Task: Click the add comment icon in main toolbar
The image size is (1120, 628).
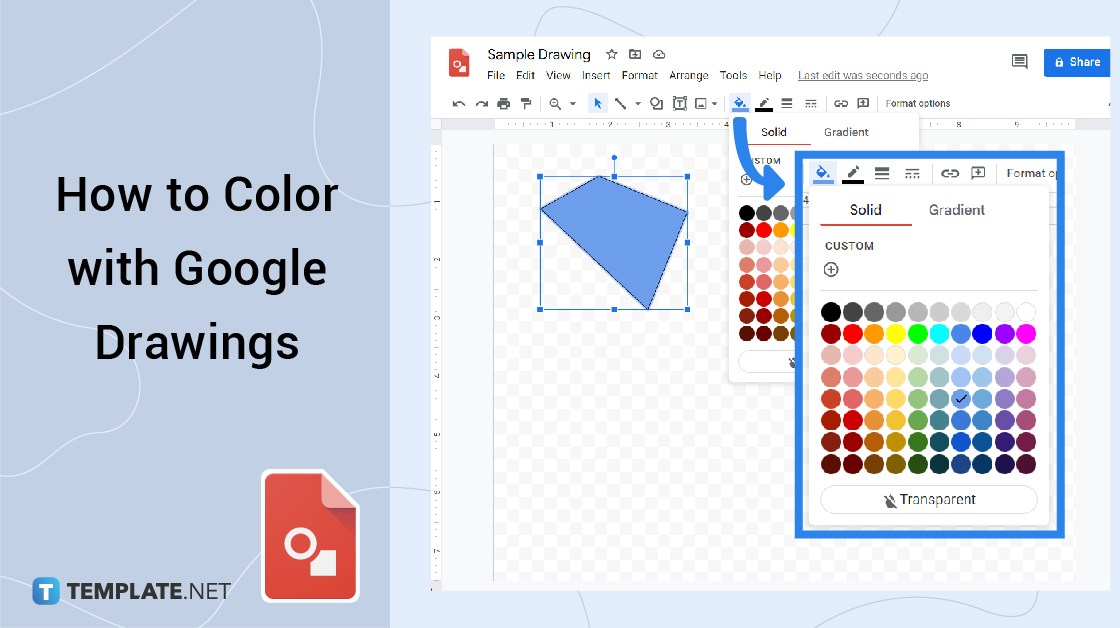Action: pyautogui.click(x=863, y=104)
